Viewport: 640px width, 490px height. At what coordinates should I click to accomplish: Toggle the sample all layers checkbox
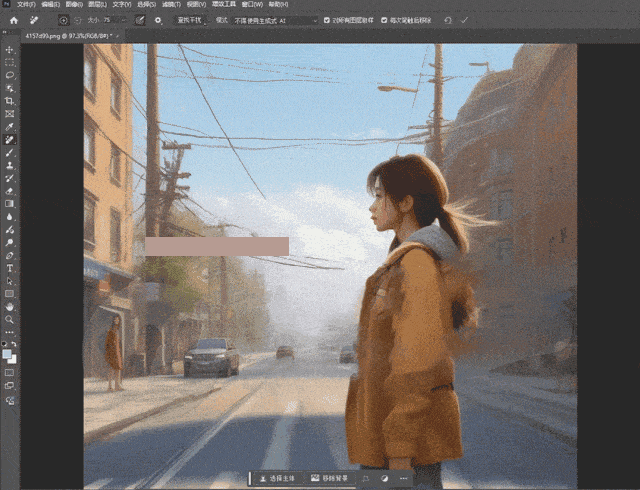tap(327, 20)
